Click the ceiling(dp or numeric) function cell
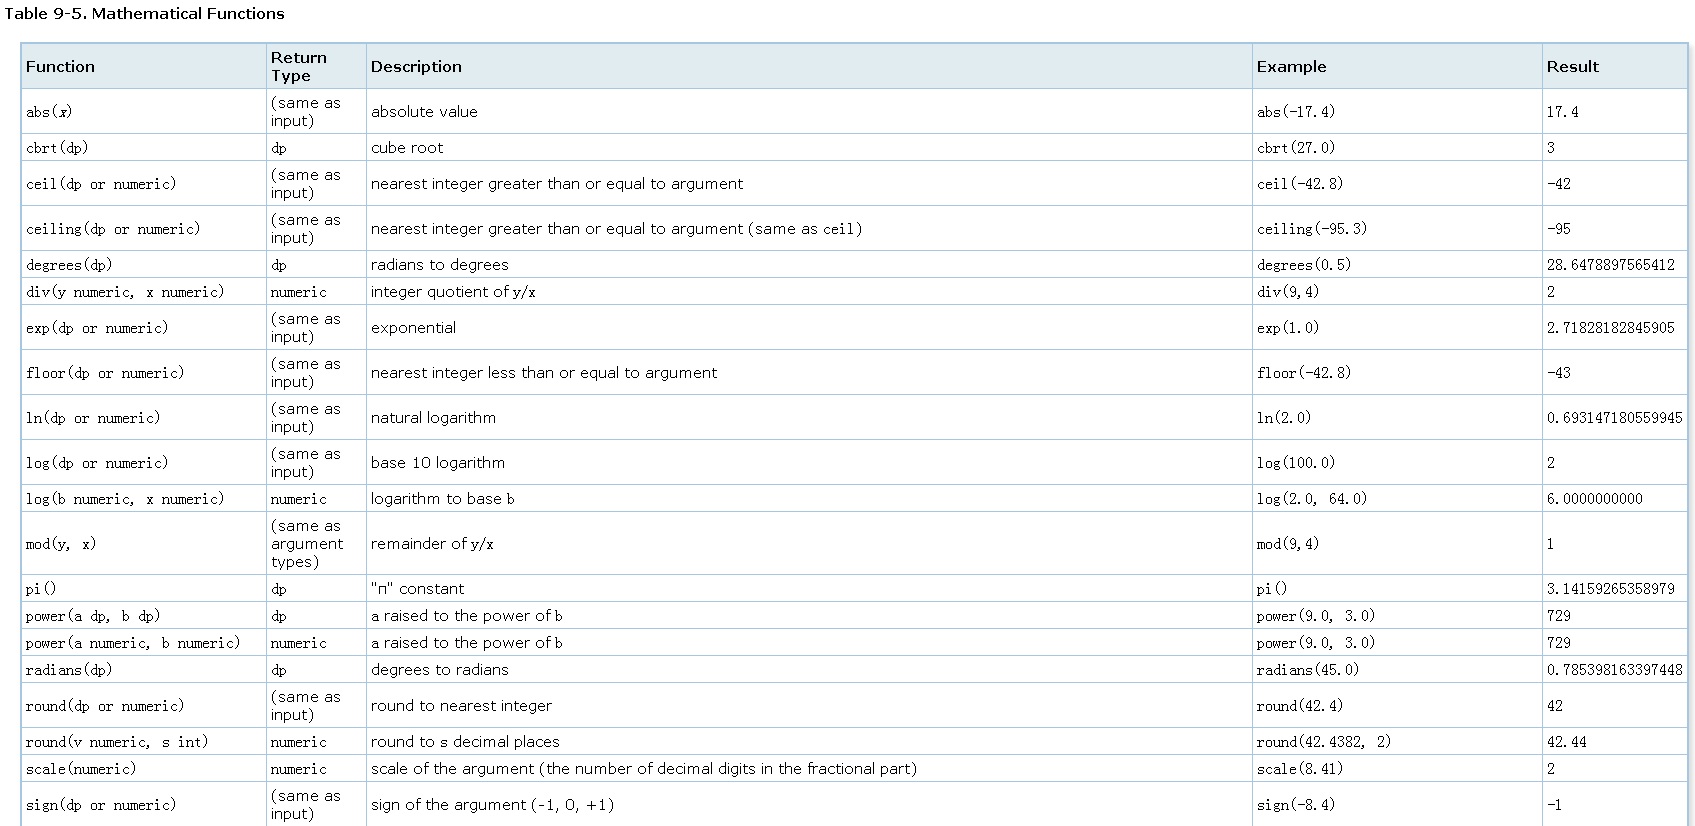 [113, 229]
